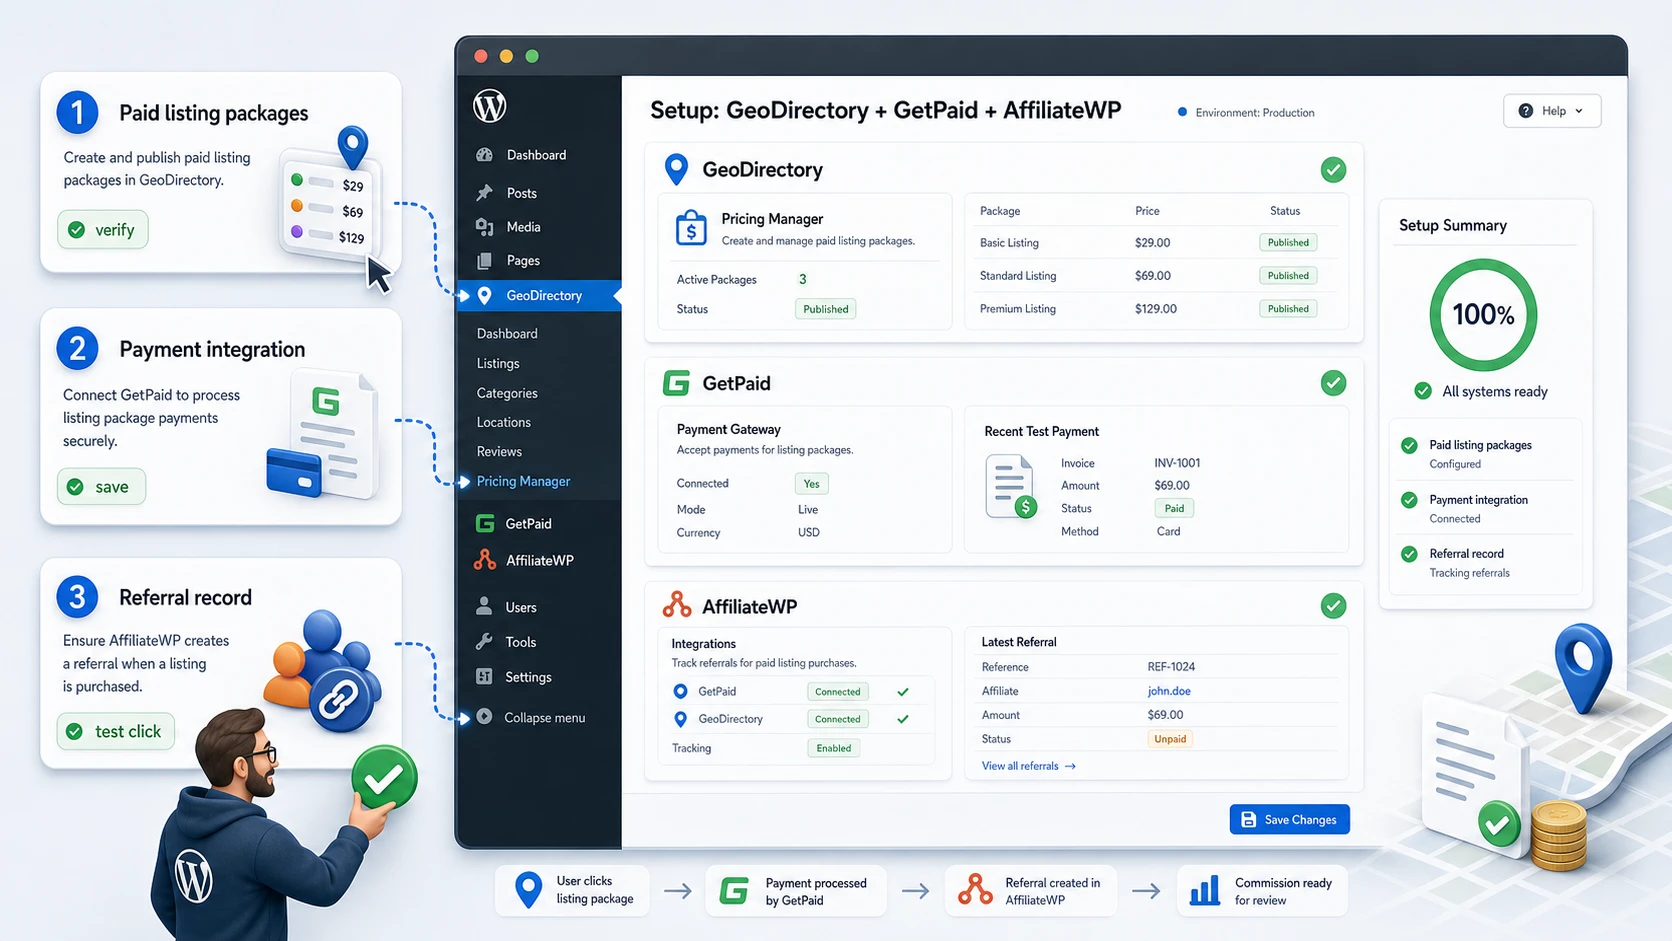Image resolution: width=1672 pixels, height=941 pixels.
Task: Click the Settings icon in the sidebar
Action: (x=484, y=676)
